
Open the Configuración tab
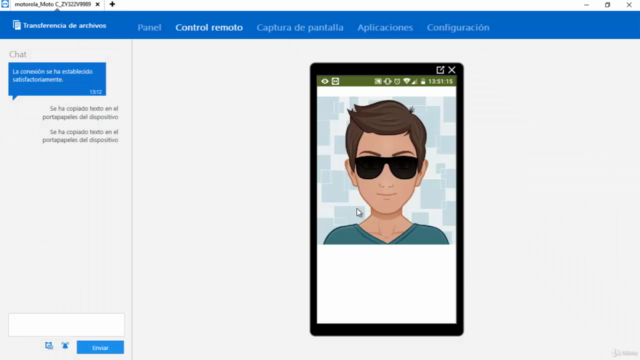458,27
